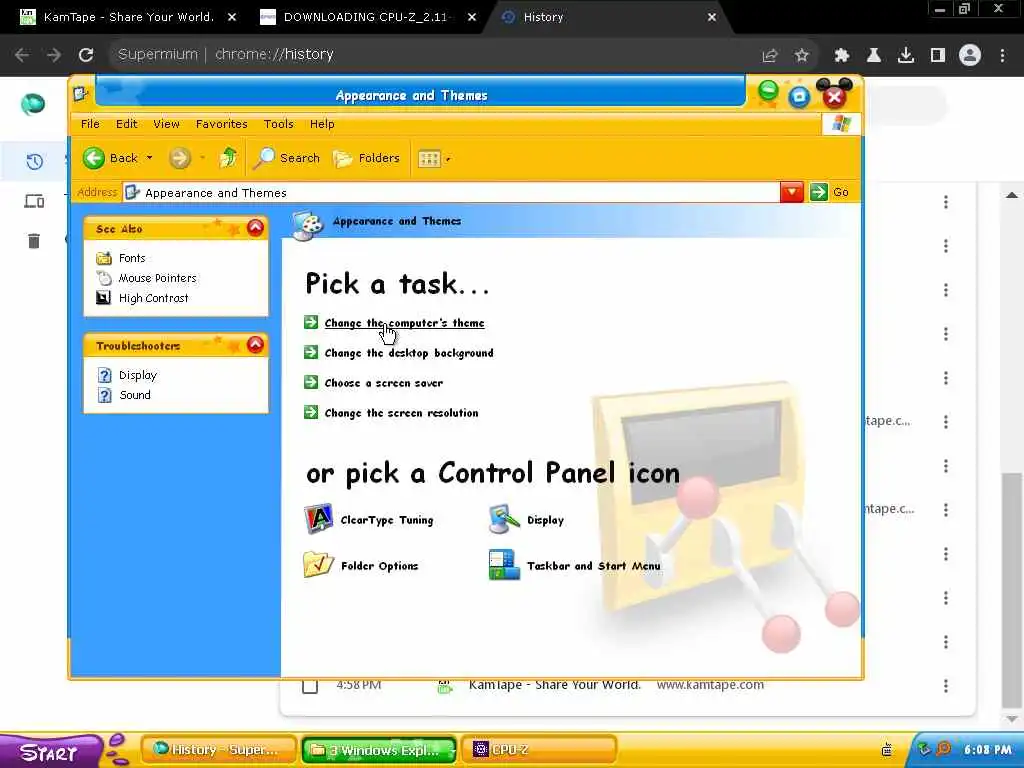Click Change the screen resolution
The width and height of the screenshot is (1024, 768).
point(401,413)
